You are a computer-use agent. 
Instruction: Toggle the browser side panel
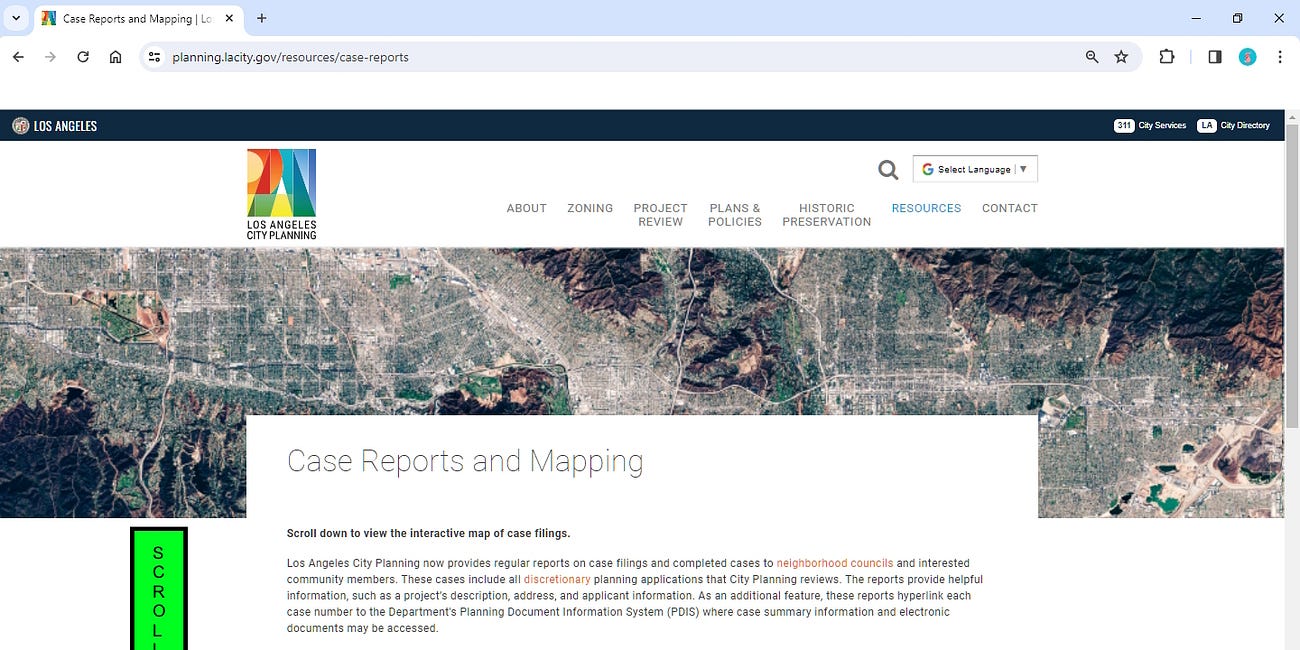pyautogui.click(x=1215, y=57)
